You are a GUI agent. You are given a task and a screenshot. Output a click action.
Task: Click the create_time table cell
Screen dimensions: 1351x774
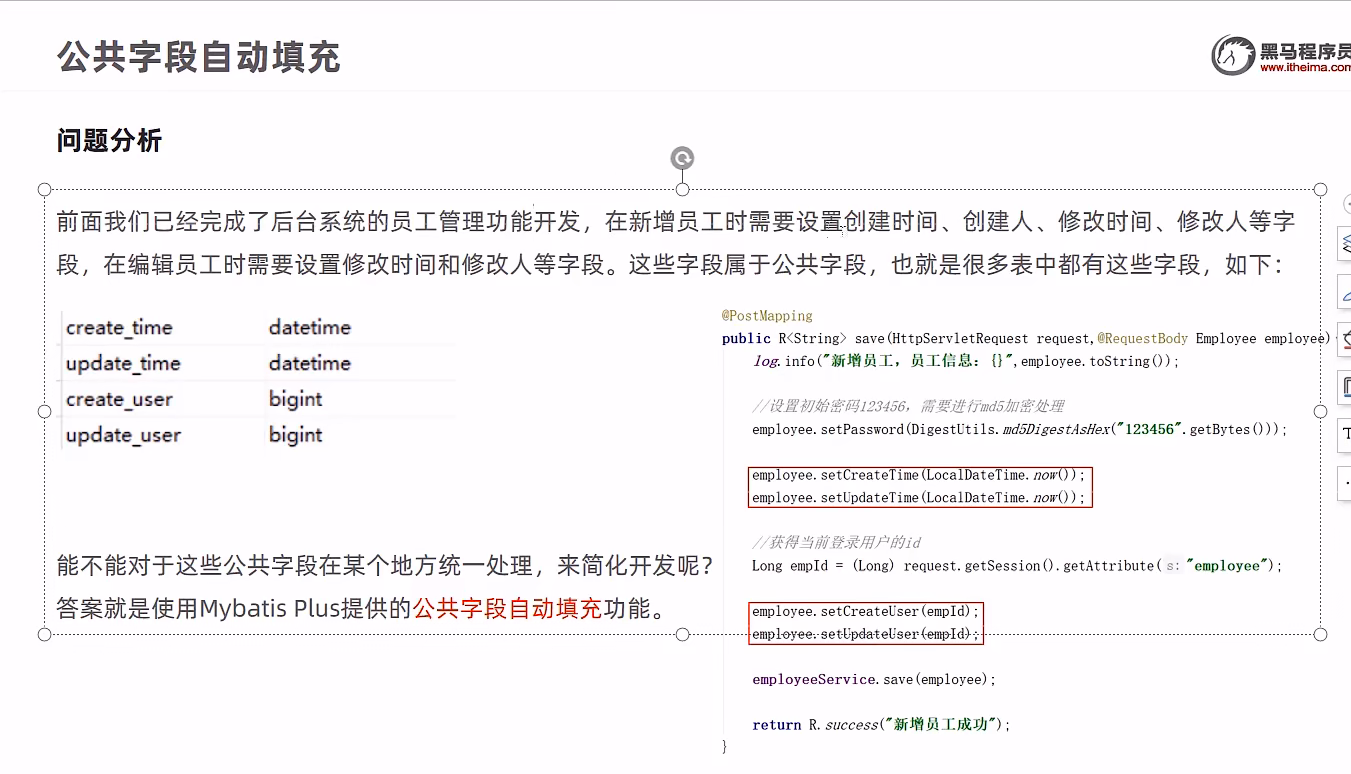tap(119, 327)
